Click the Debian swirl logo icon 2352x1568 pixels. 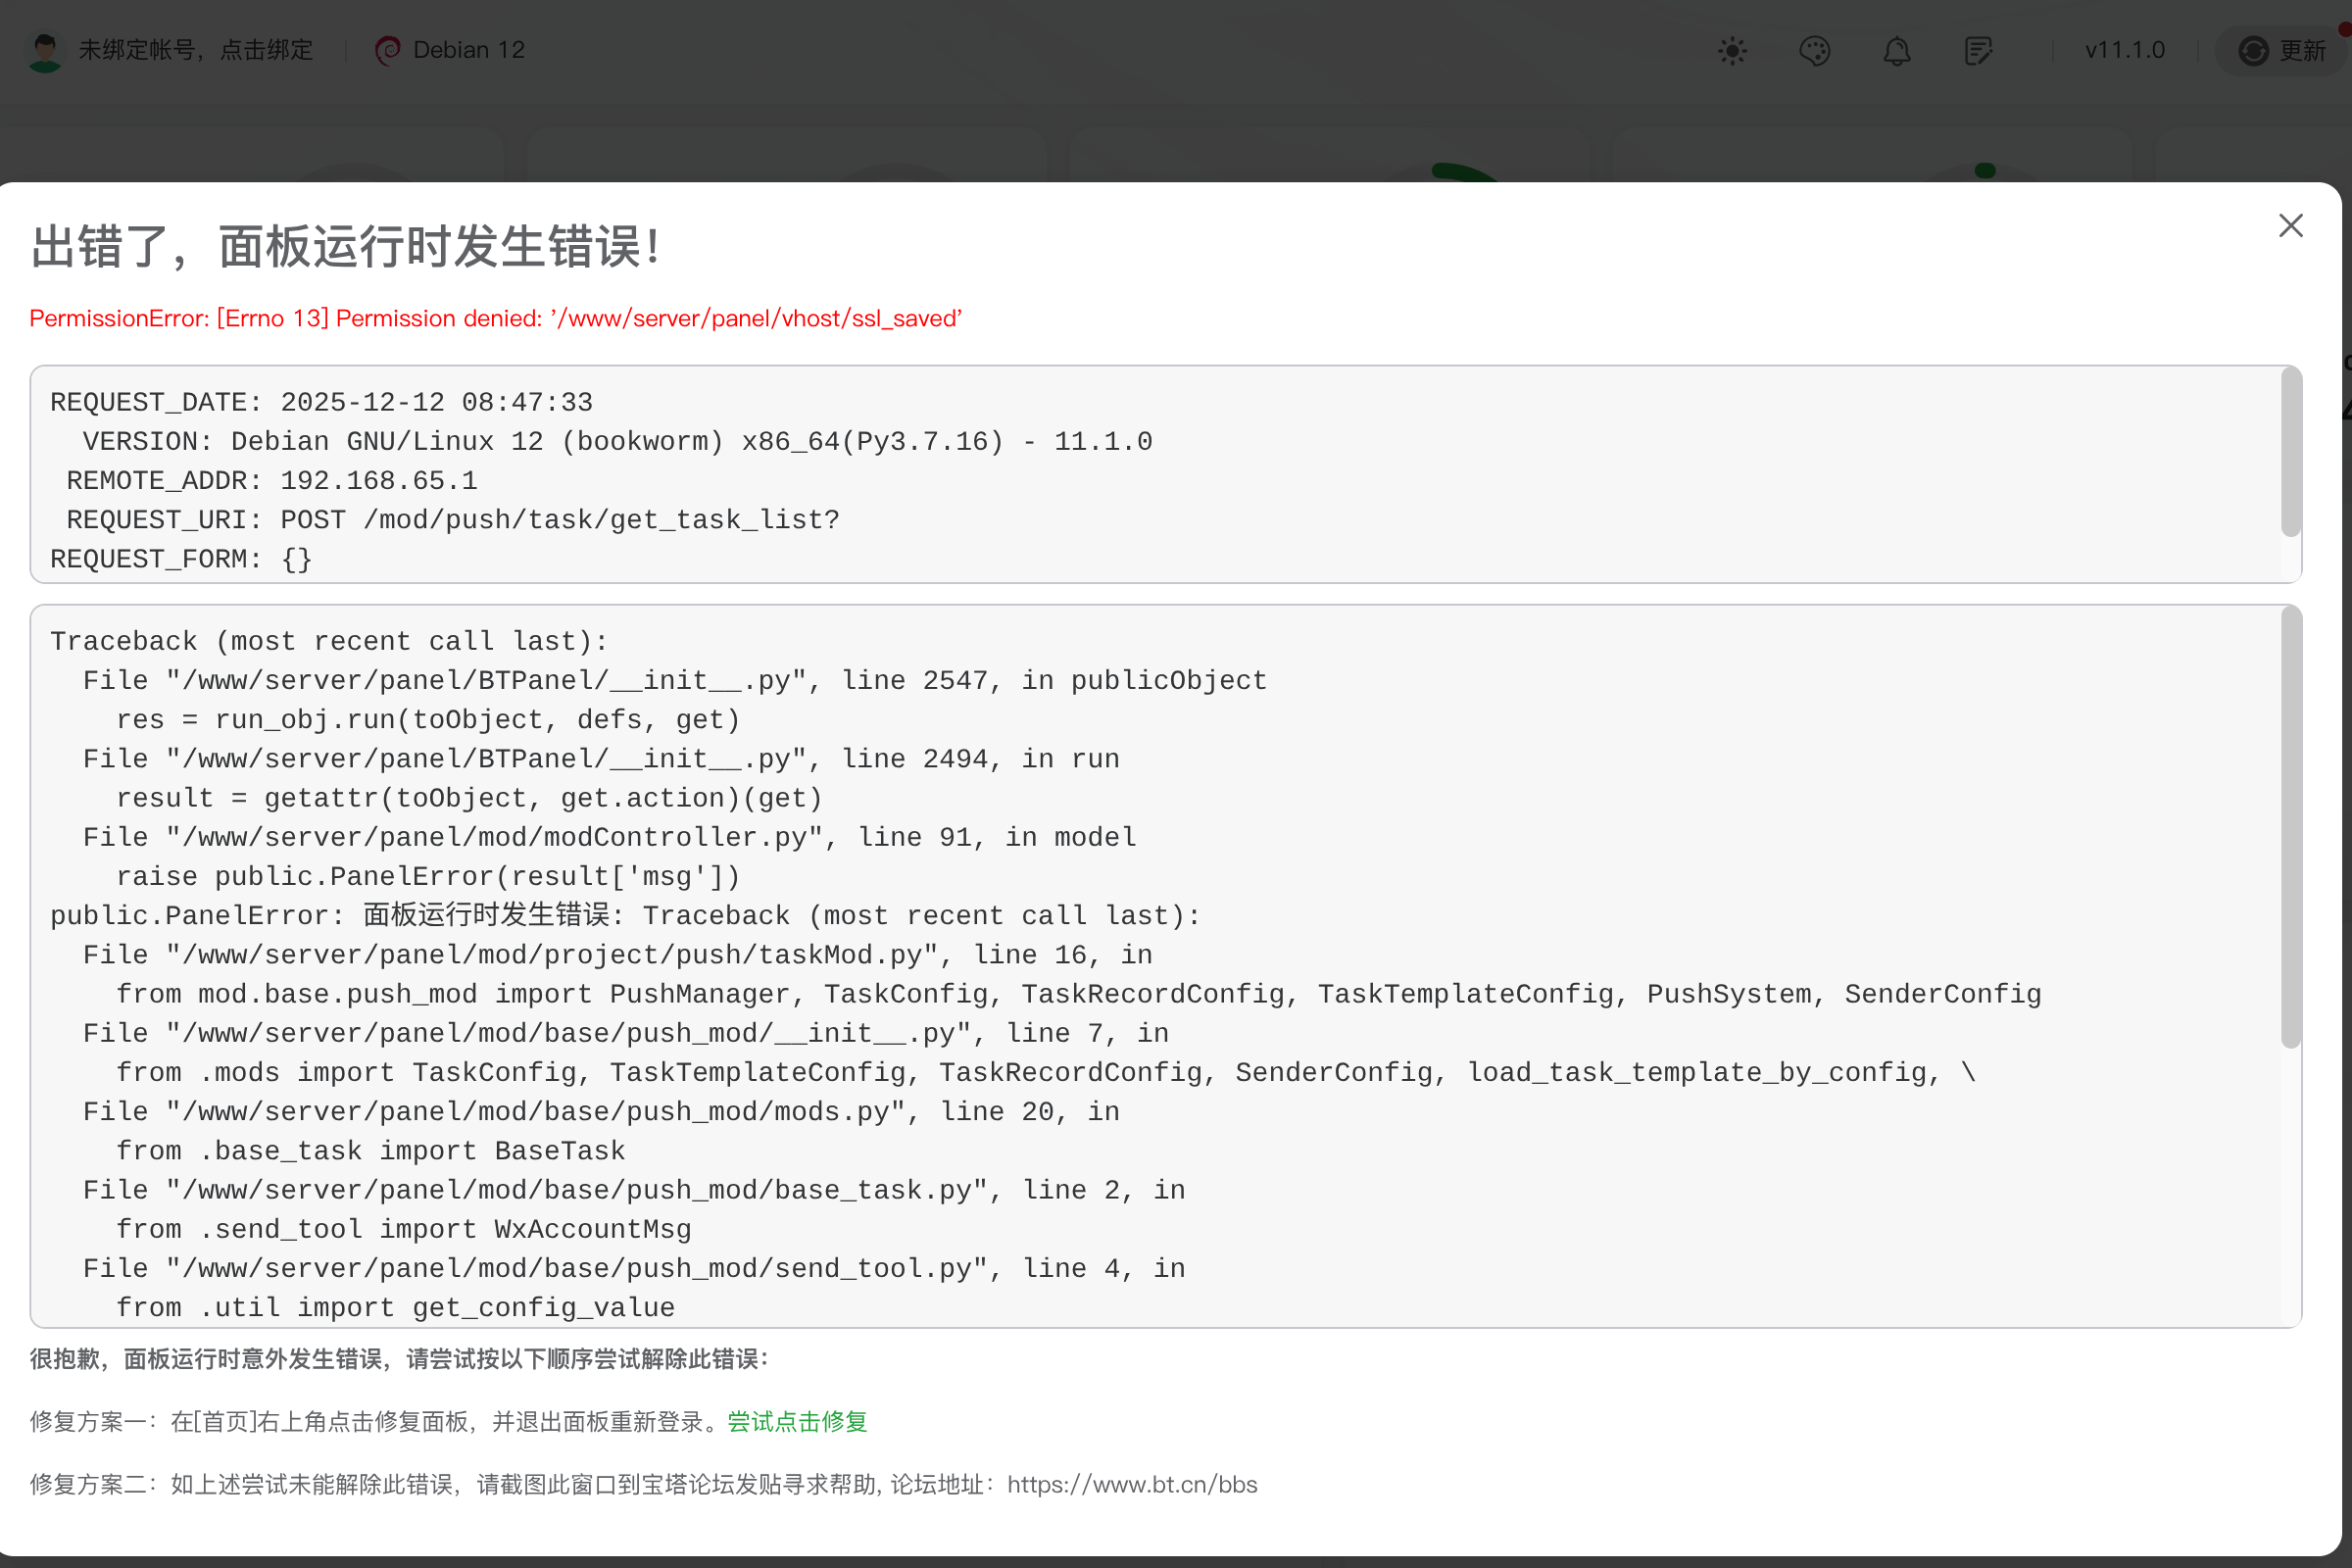point(388,50)
